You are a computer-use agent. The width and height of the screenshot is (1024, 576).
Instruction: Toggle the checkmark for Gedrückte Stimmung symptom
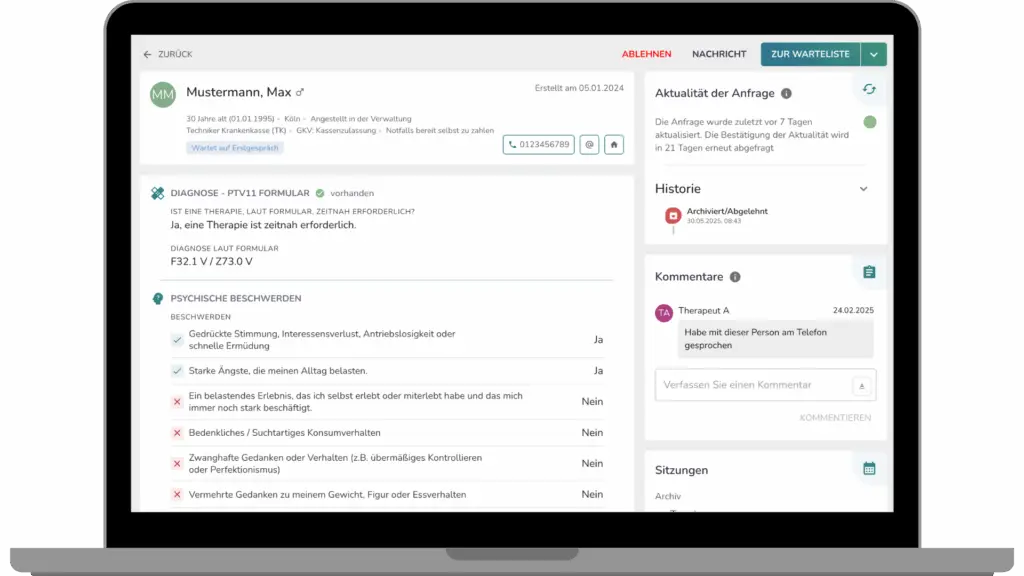point(177,340)
